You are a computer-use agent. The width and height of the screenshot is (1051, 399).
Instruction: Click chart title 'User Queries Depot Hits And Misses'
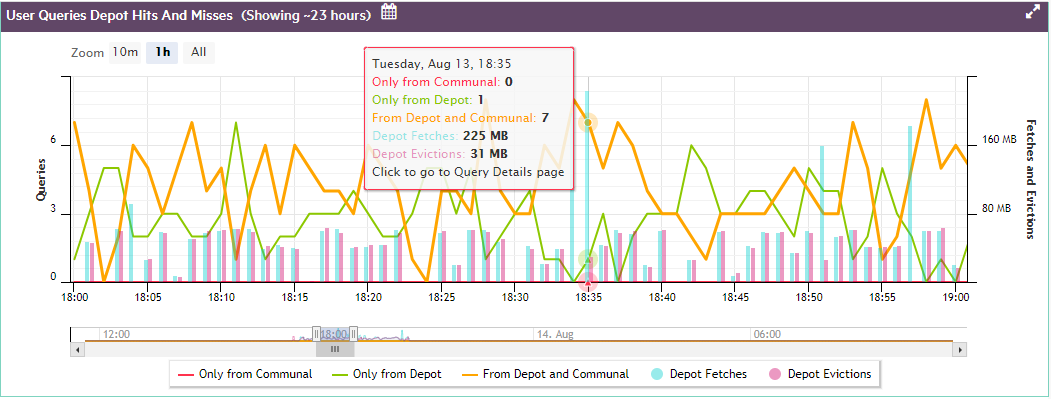point(120,15)
